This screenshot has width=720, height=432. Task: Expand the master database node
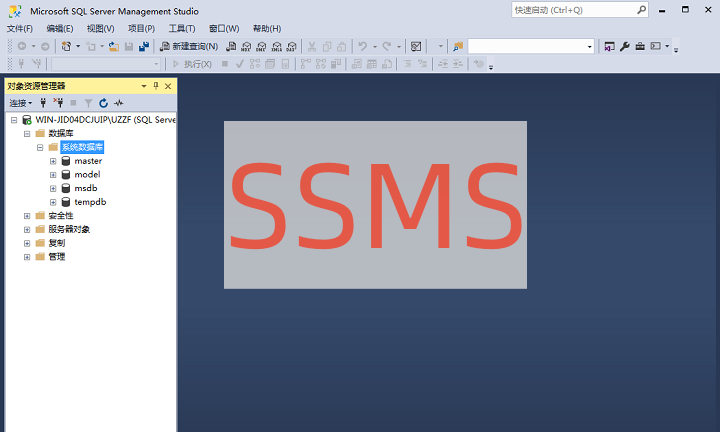(53, 161)
